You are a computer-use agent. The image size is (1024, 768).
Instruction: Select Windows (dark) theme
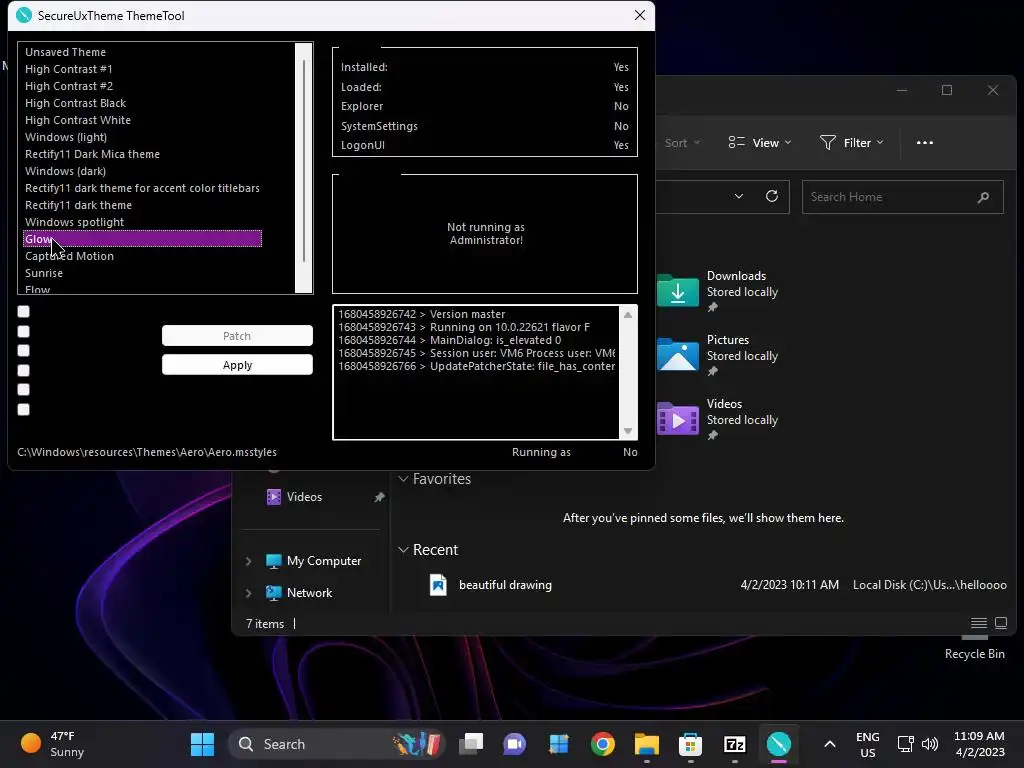pyautogui.click(x=65, y=171)
